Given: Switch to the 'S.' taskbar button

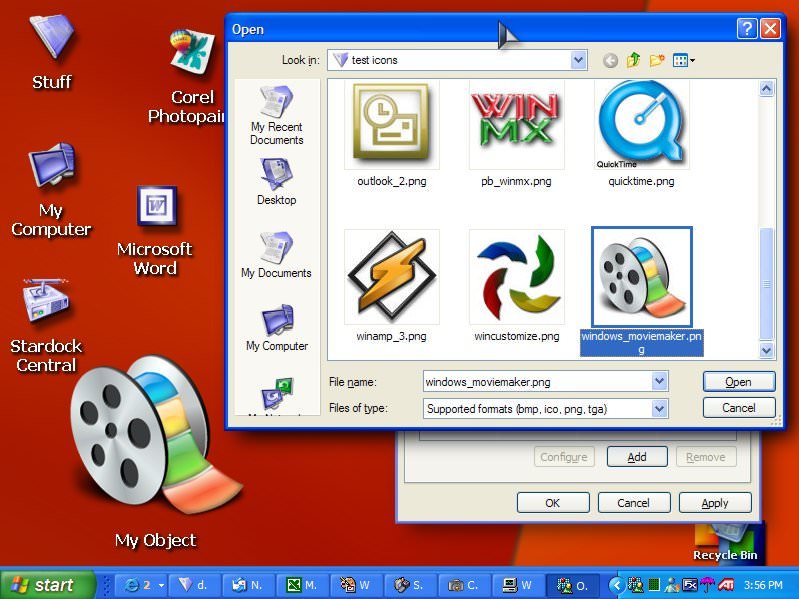Looking at the screenshot, I should click(411, 585).
